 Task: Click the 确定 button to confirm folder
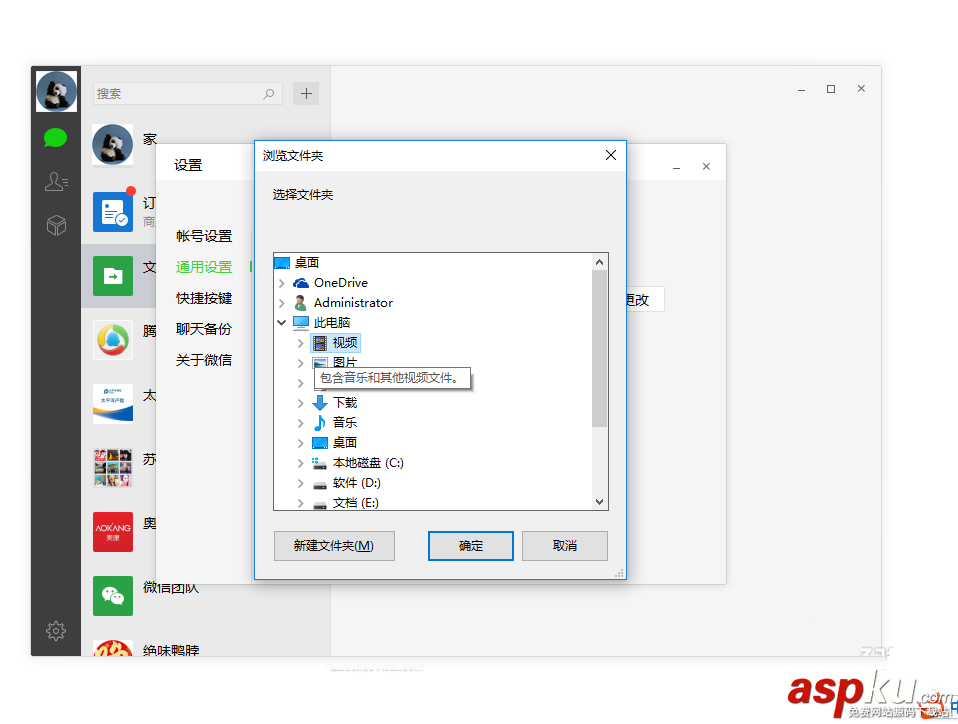point(470,545)
